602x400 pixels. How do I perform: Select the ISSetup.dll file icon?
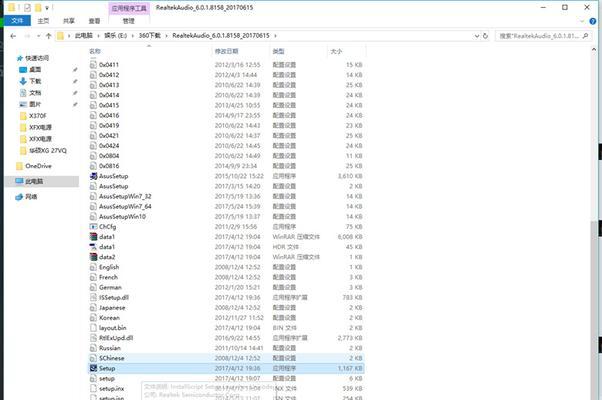[x=93, y=298]
